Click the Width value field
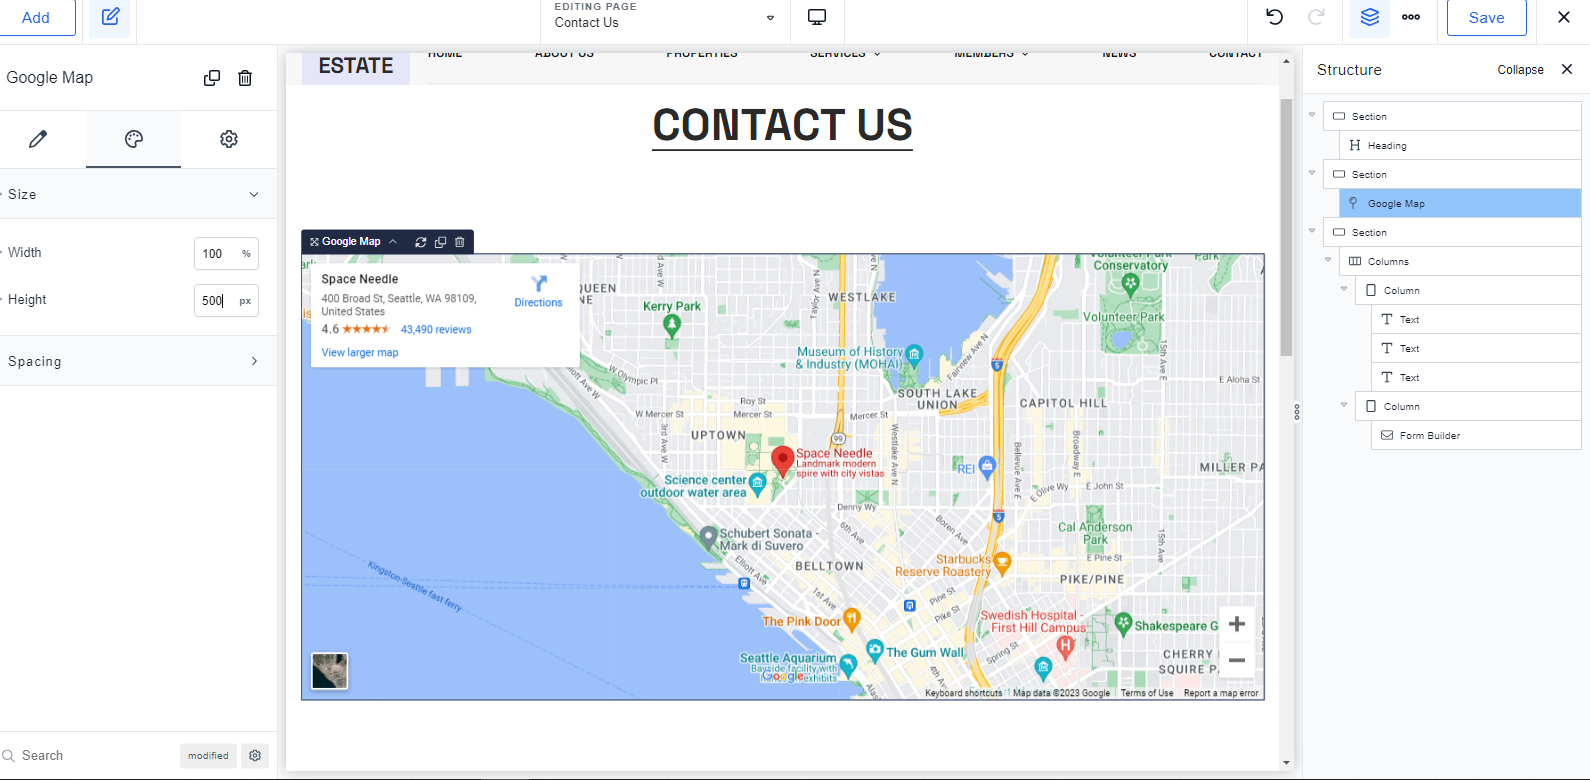Screen dimensions: 1590x780 click(x=214, y=254)
